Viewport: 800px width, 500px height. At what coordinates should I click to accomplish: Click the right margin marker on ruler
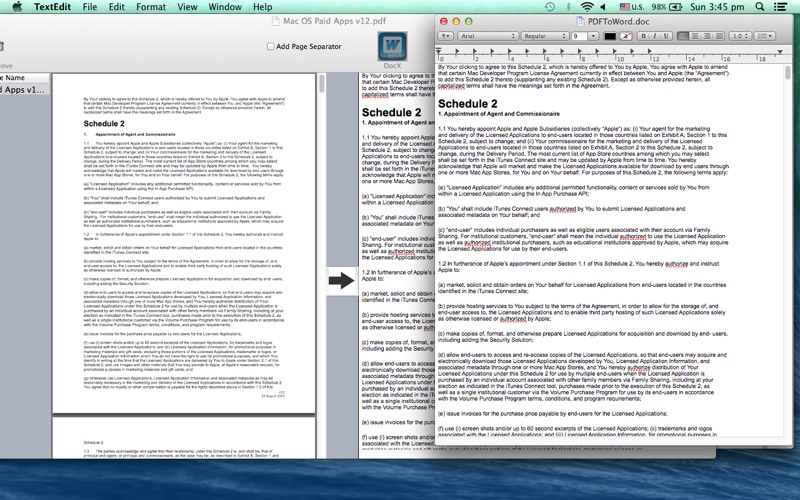(x=780, y=52)
